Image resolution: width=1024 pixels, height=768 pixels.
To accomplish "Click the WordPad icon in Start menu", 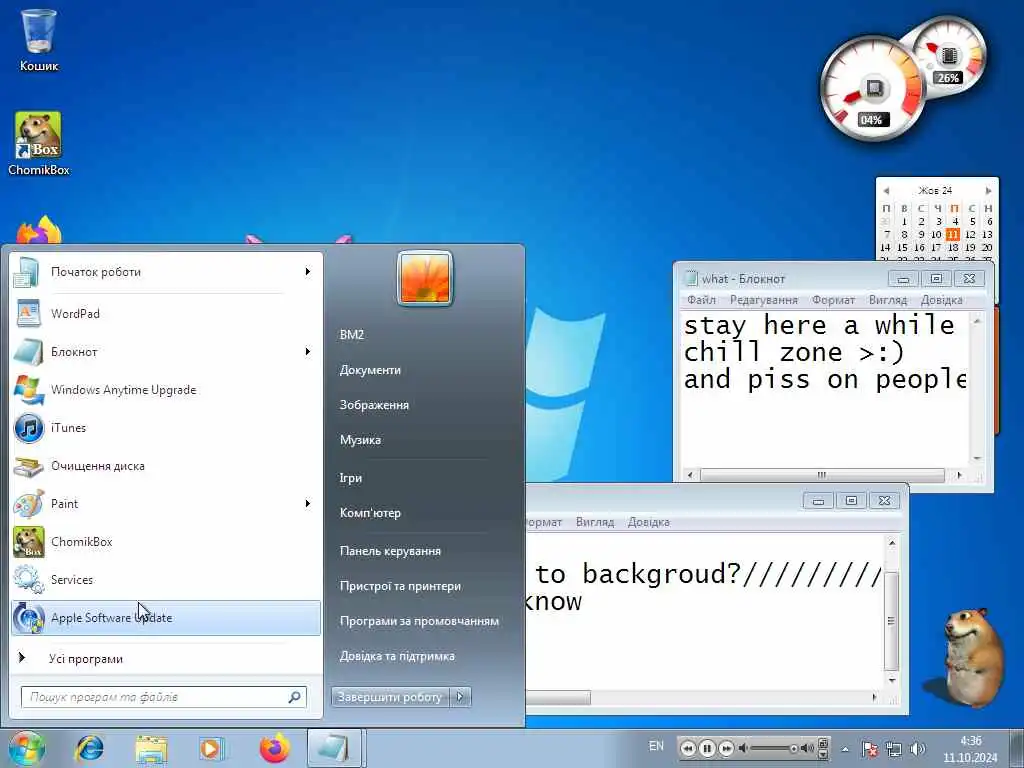I will [28, 313].
